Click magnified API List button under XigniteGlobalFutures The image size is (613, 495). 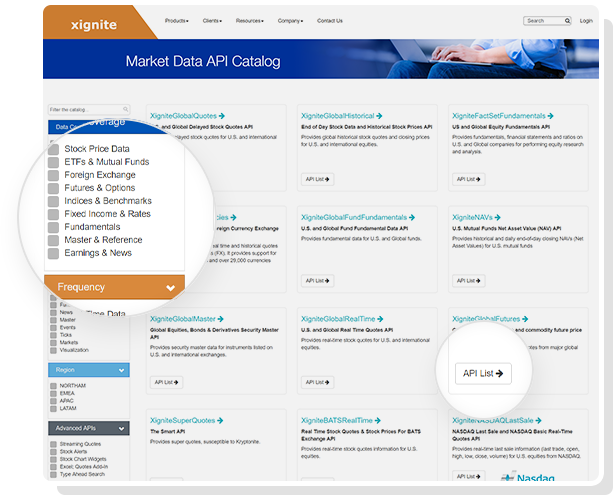483,374
